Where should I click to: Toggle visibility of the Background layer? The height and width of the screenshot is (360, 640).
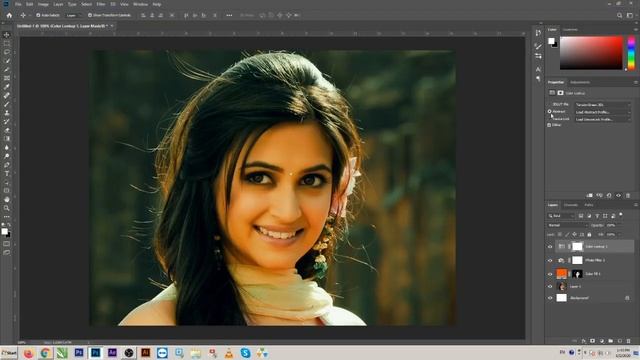click(x=550, y=298)
